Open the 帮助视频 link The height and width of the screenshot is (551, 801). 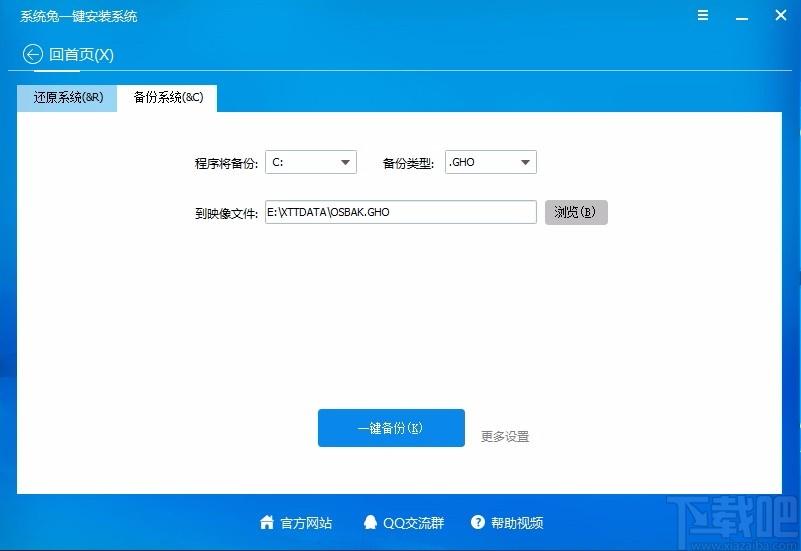coord(517,523)
